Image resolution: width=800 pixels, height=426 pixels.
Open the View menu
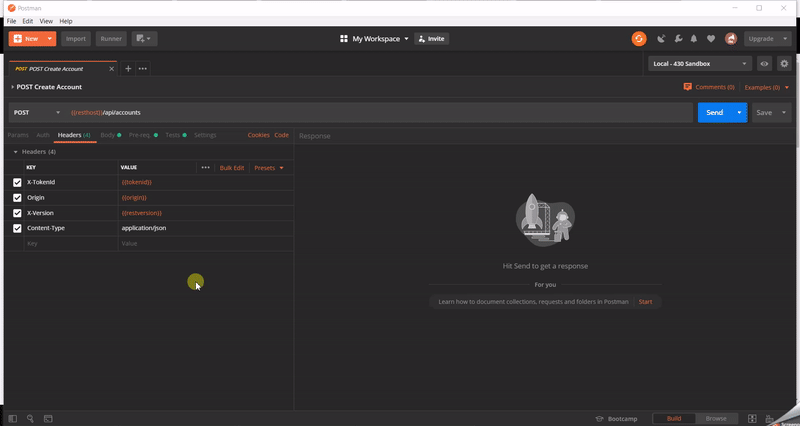tap(46, 21)
